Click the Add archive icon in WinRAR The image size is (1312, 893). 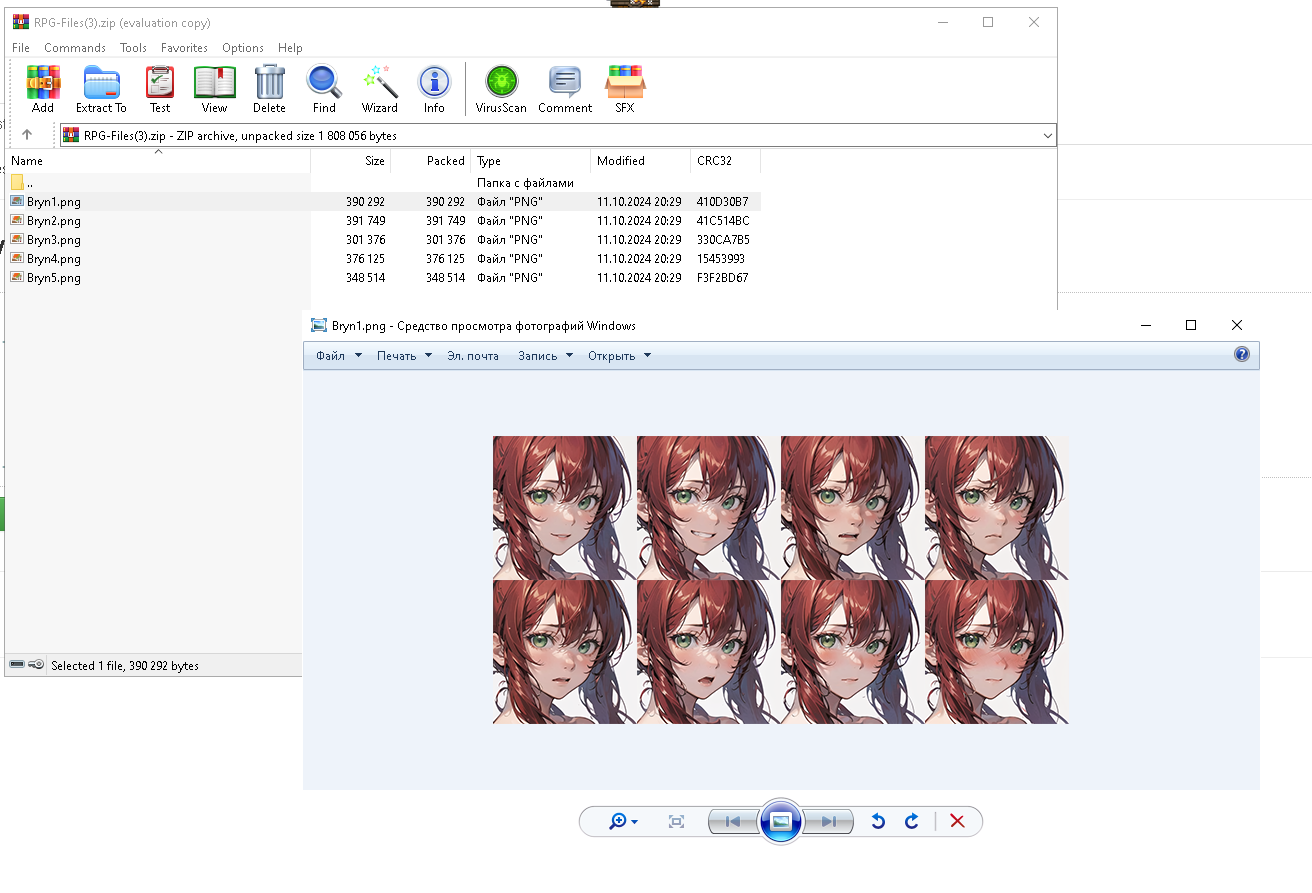(x=42, y=88)
